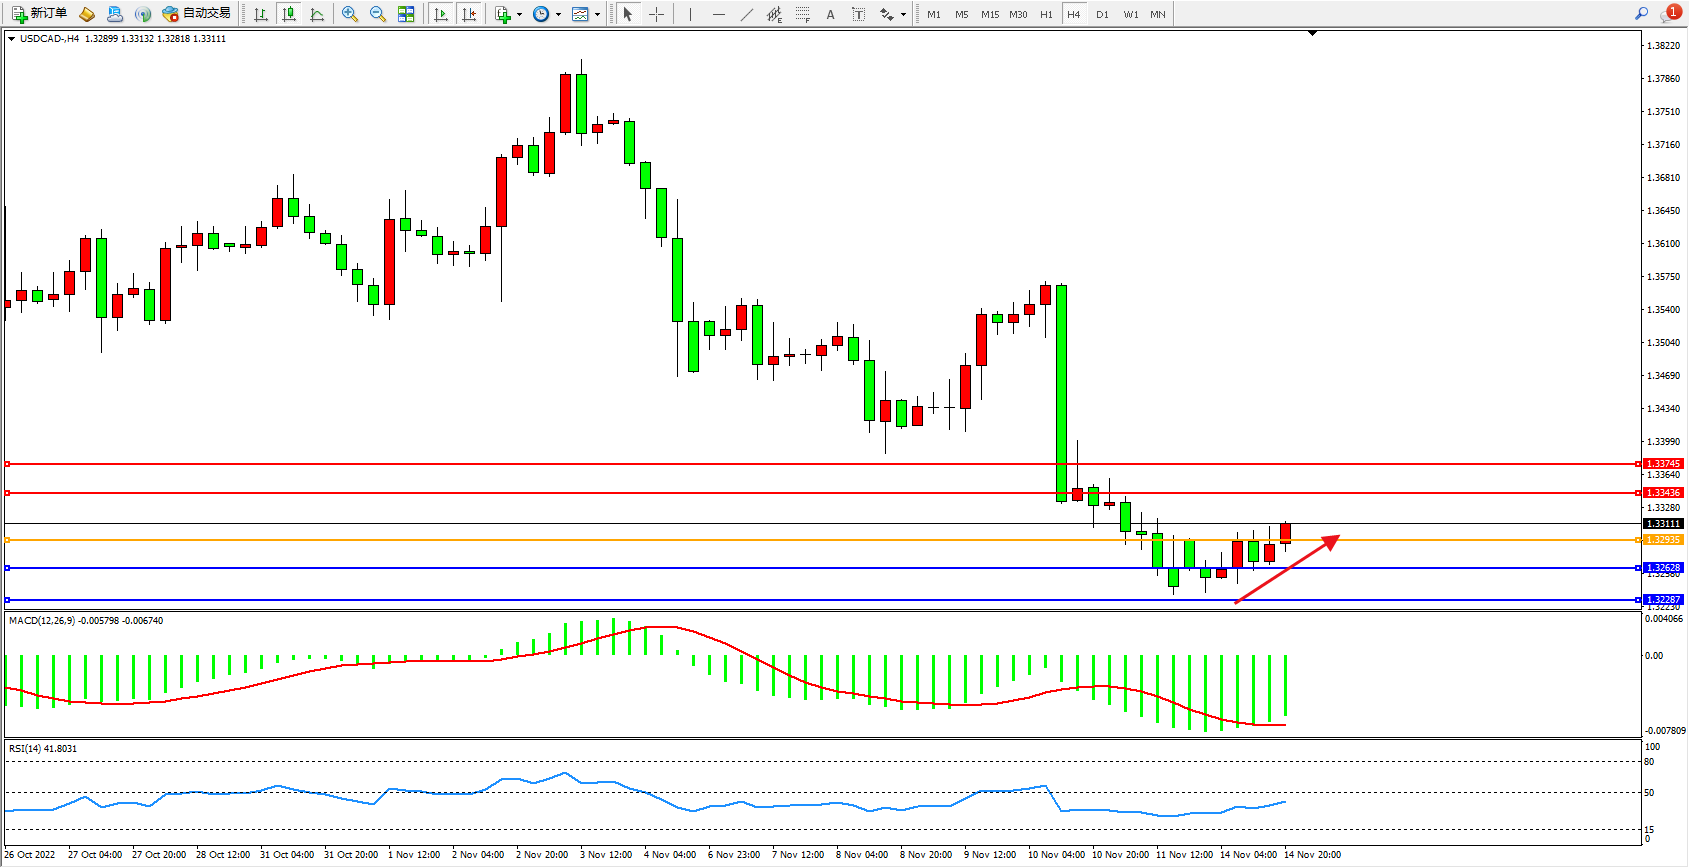Screen dimensions: 1689x868
Task: Switch to the D1 timeframe
Action: coord(1102,14)
